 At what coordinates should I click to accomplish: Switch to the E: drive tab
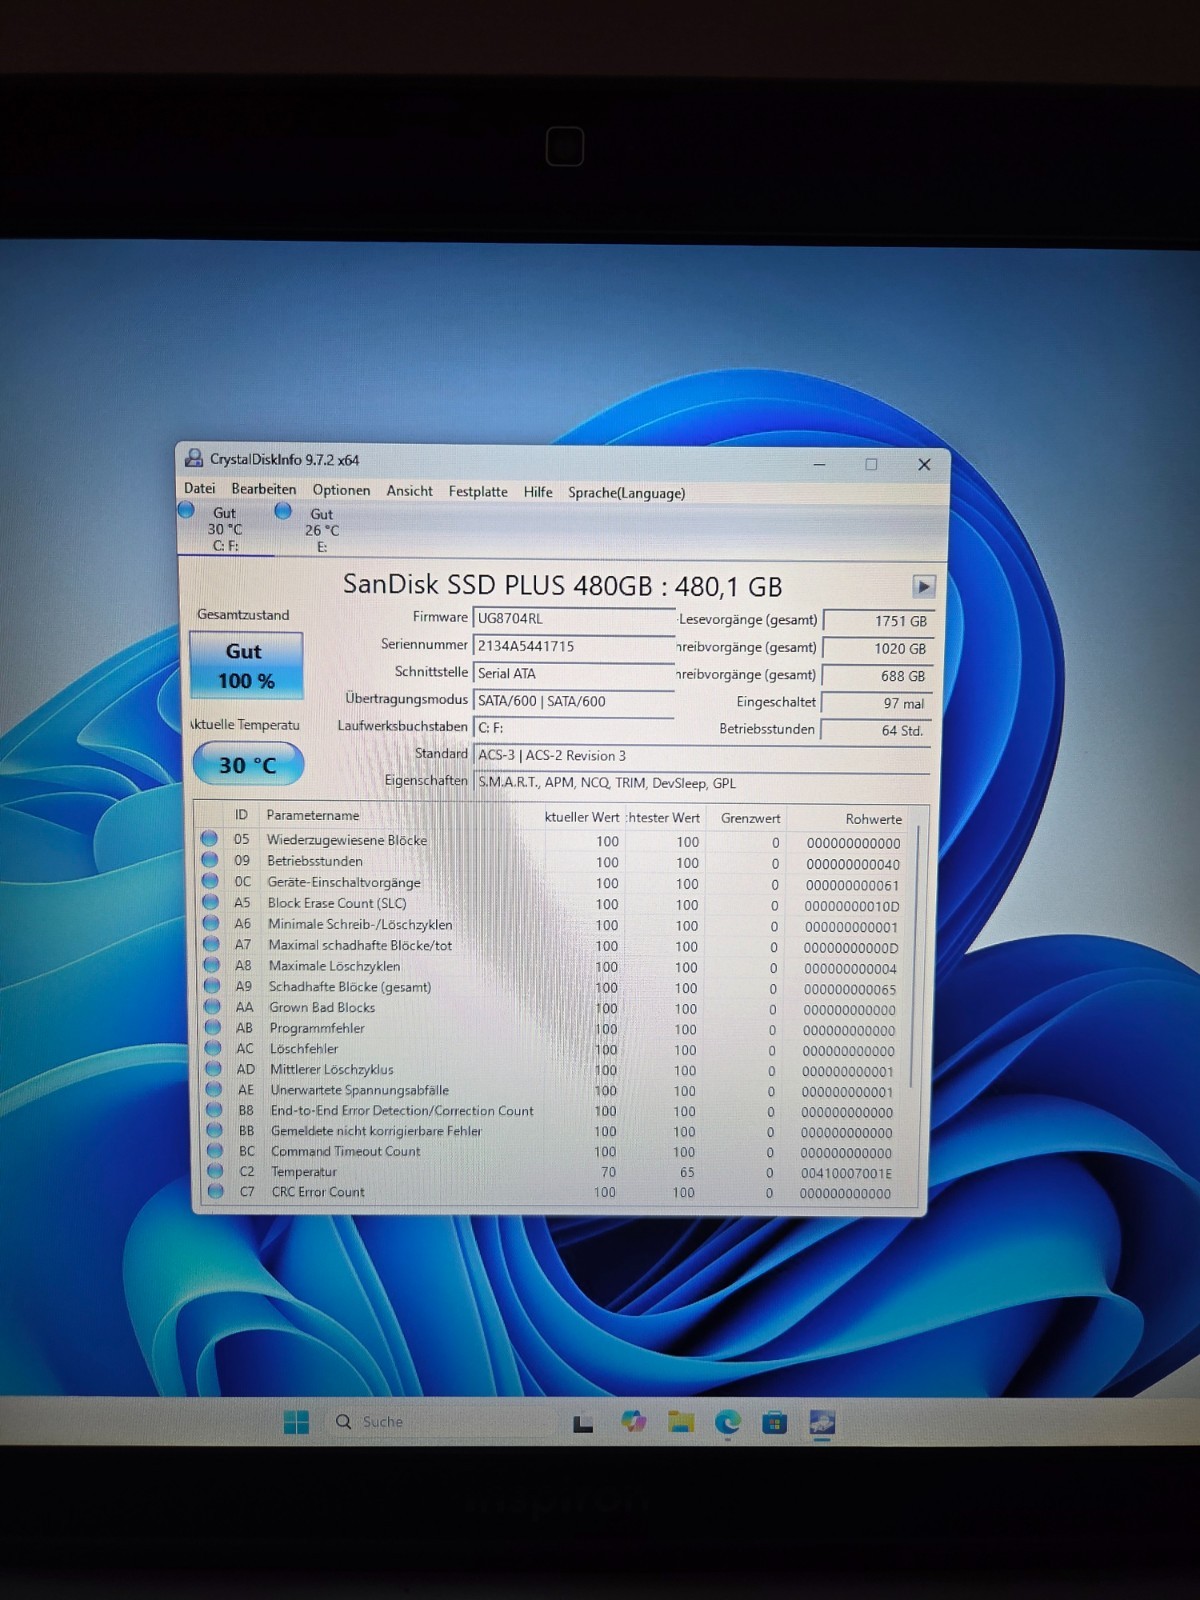pyautogui.click(x=321, y=530)
